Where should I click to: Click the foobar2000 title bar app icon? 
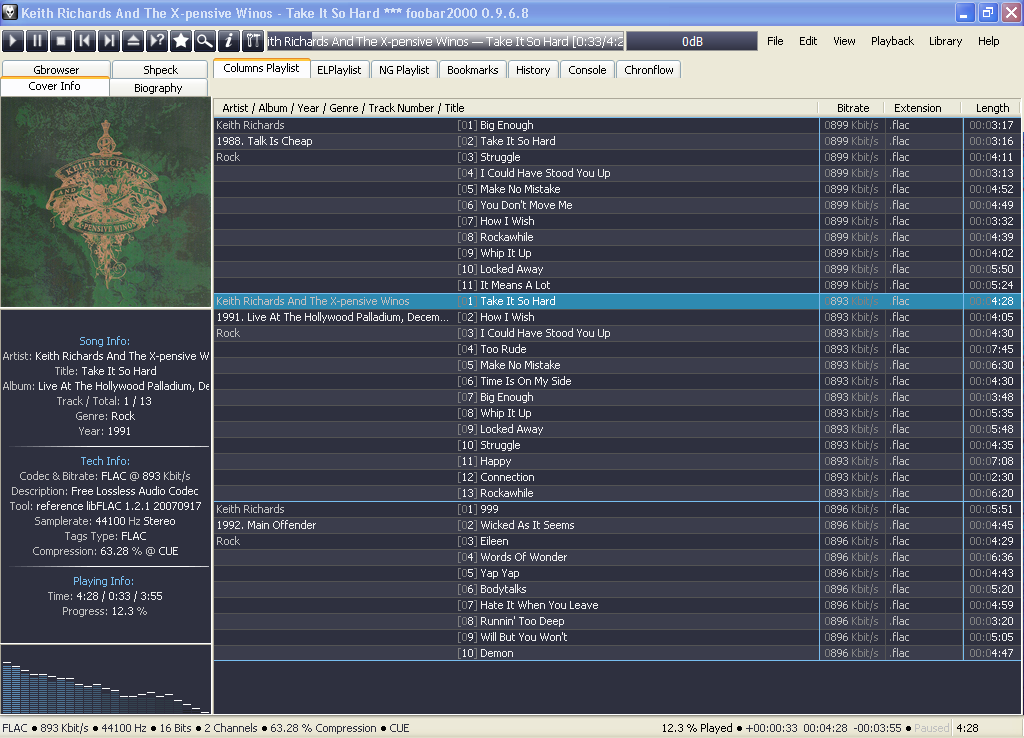point(10,12)
